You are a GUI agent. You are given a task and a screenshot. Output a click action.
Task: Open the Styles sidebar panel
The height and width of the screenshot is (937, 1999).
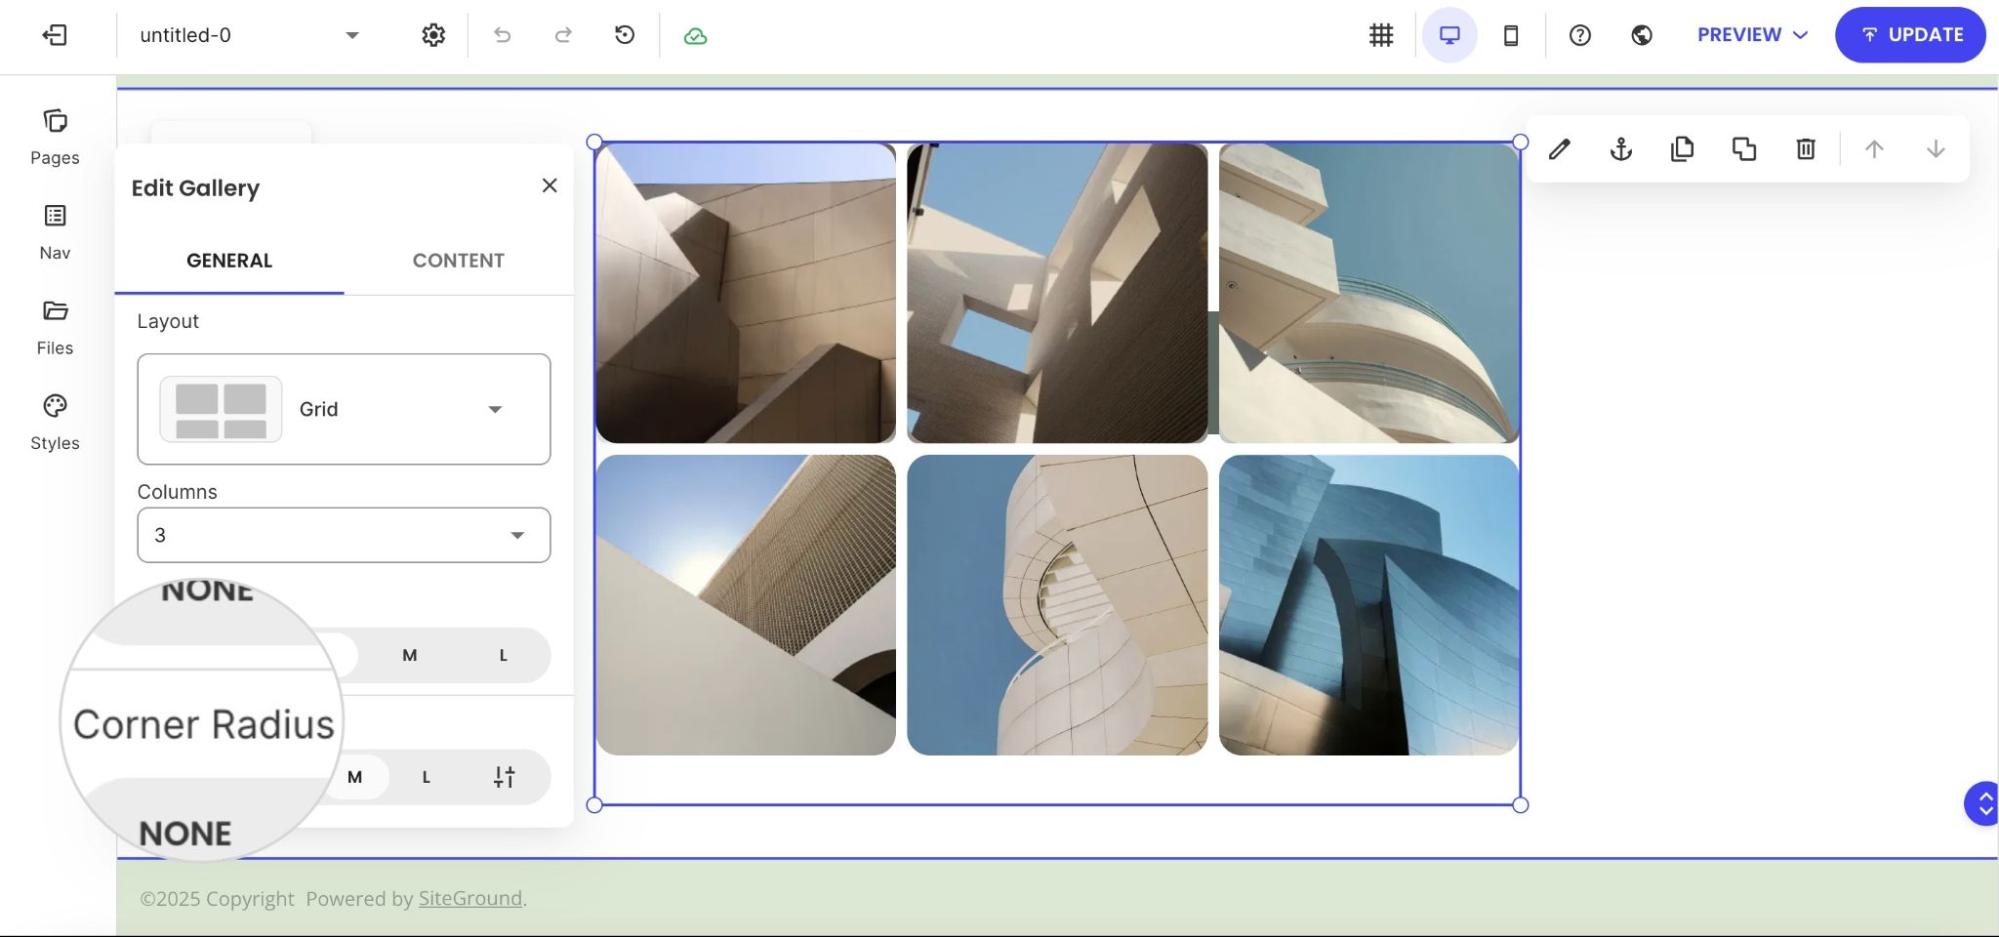[x=55, y=422]
